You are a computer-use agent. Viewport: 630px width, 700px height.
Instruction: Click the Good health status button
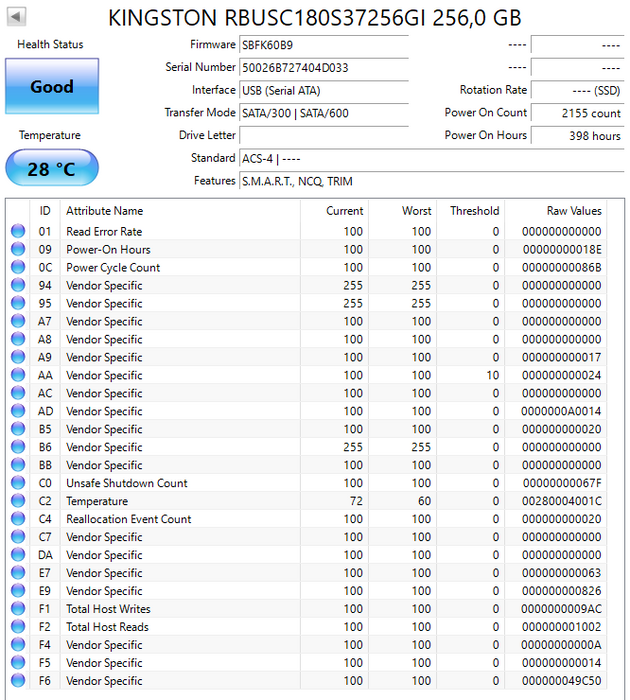[52, 87]
